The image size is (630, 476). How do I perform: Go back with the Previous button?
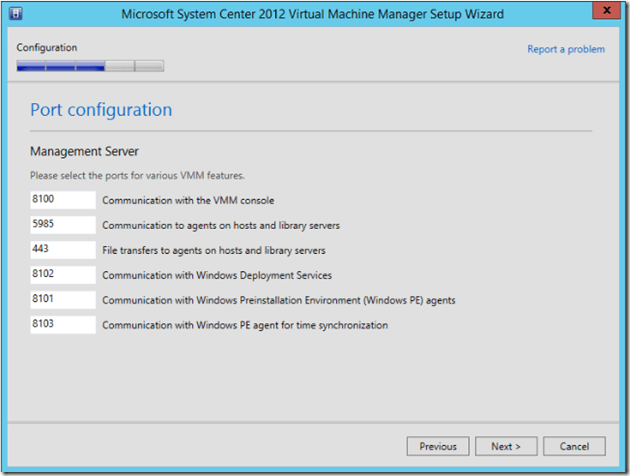coord(437,446)
